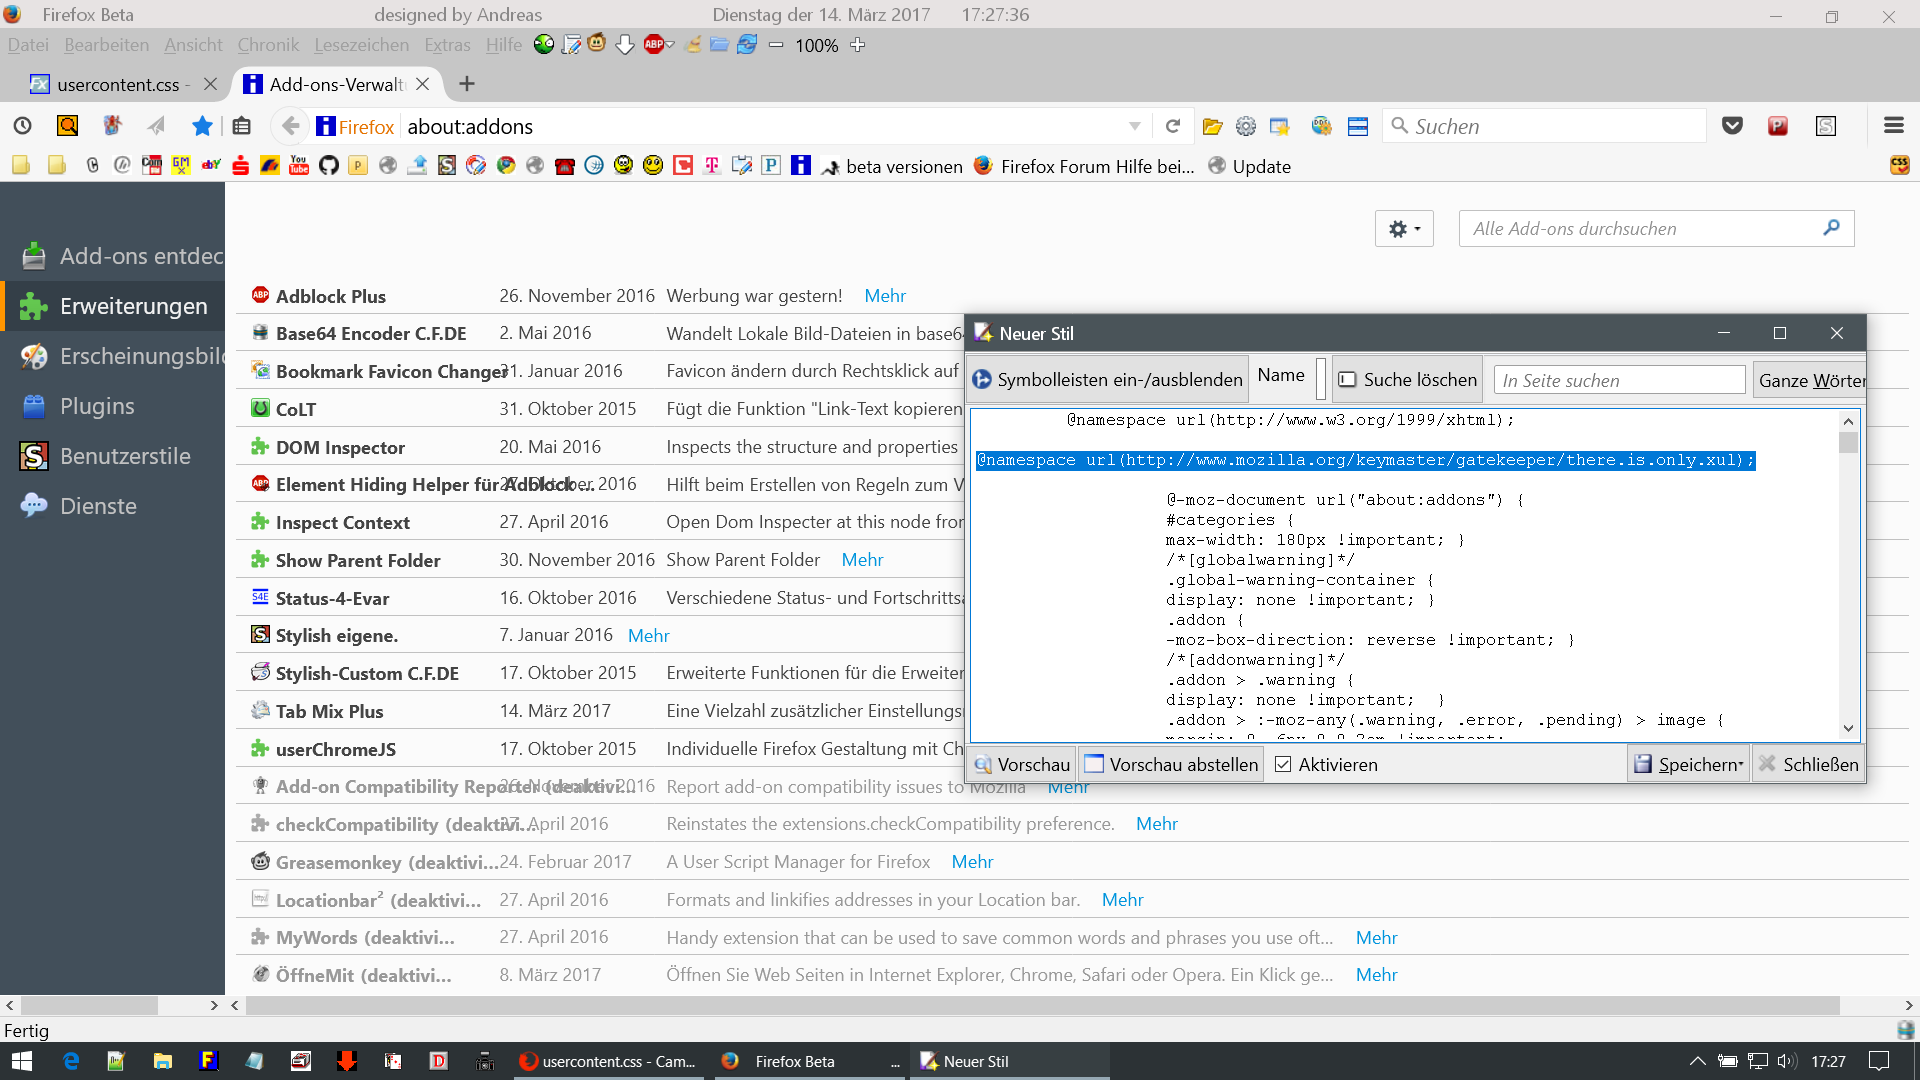Click the In Seite suchen field

click(x=1618, y=380)
